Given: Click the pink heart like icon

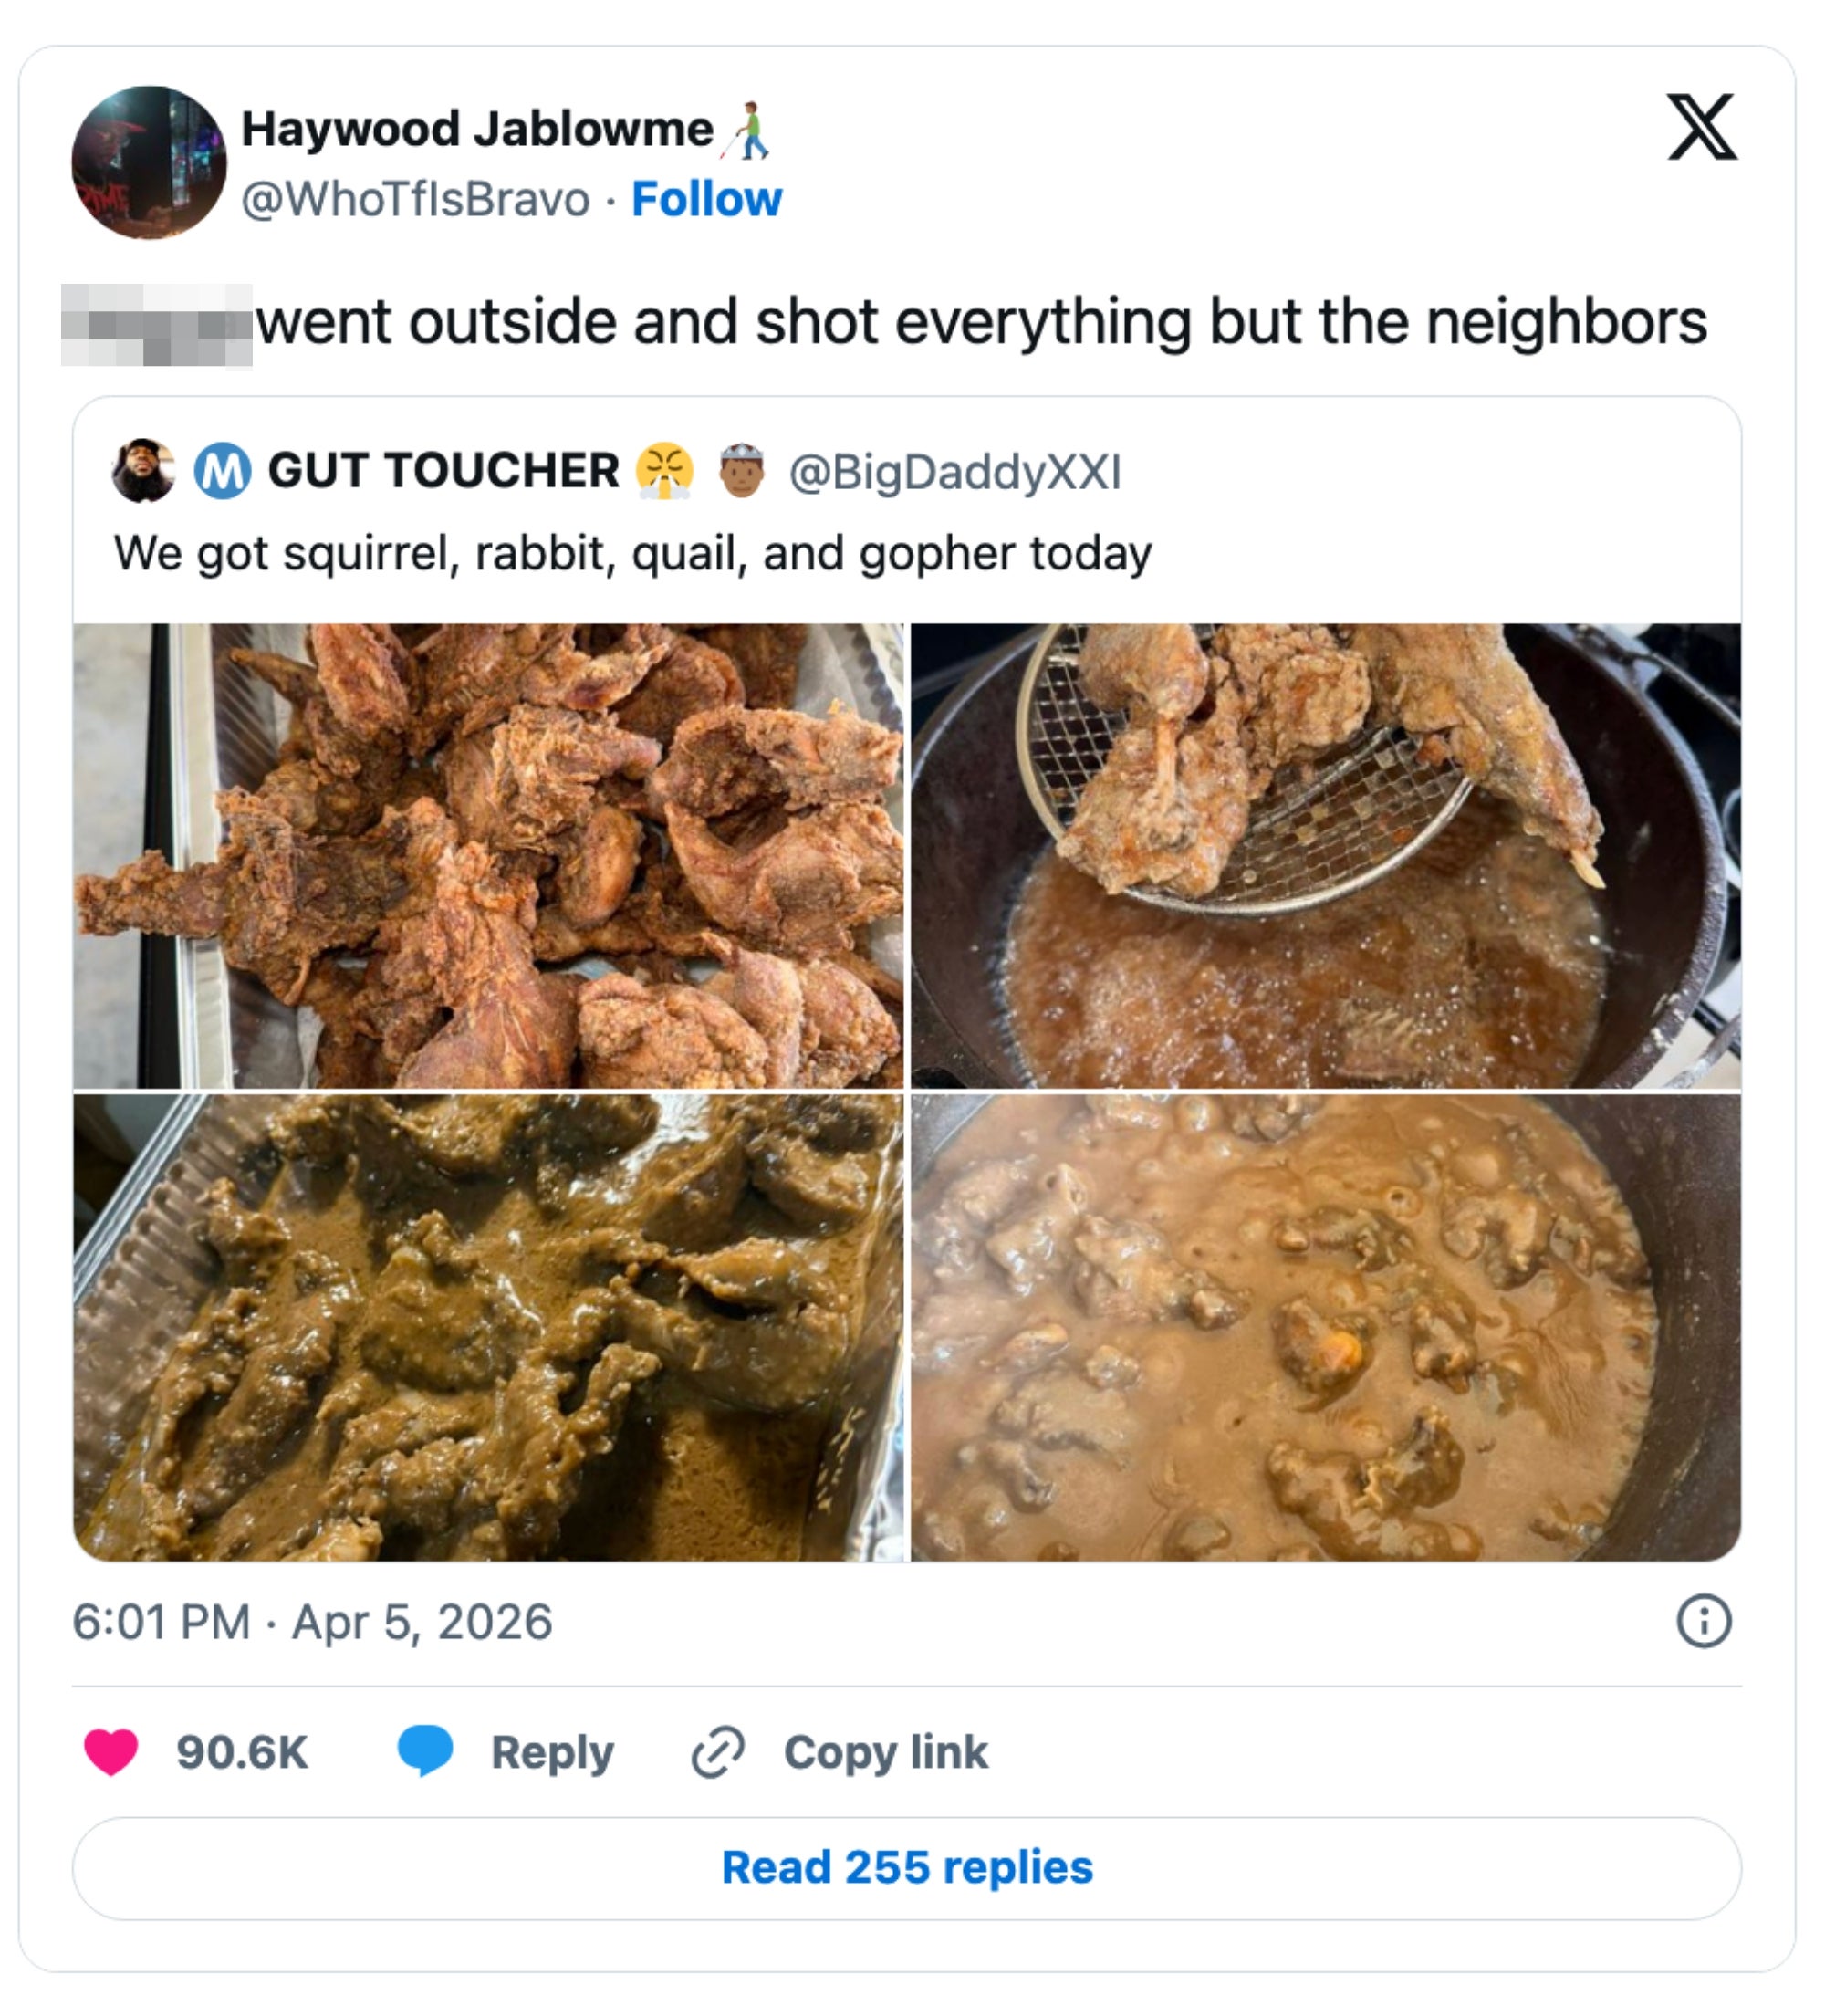Looking at the screenshot, I should coord(111,1752).
